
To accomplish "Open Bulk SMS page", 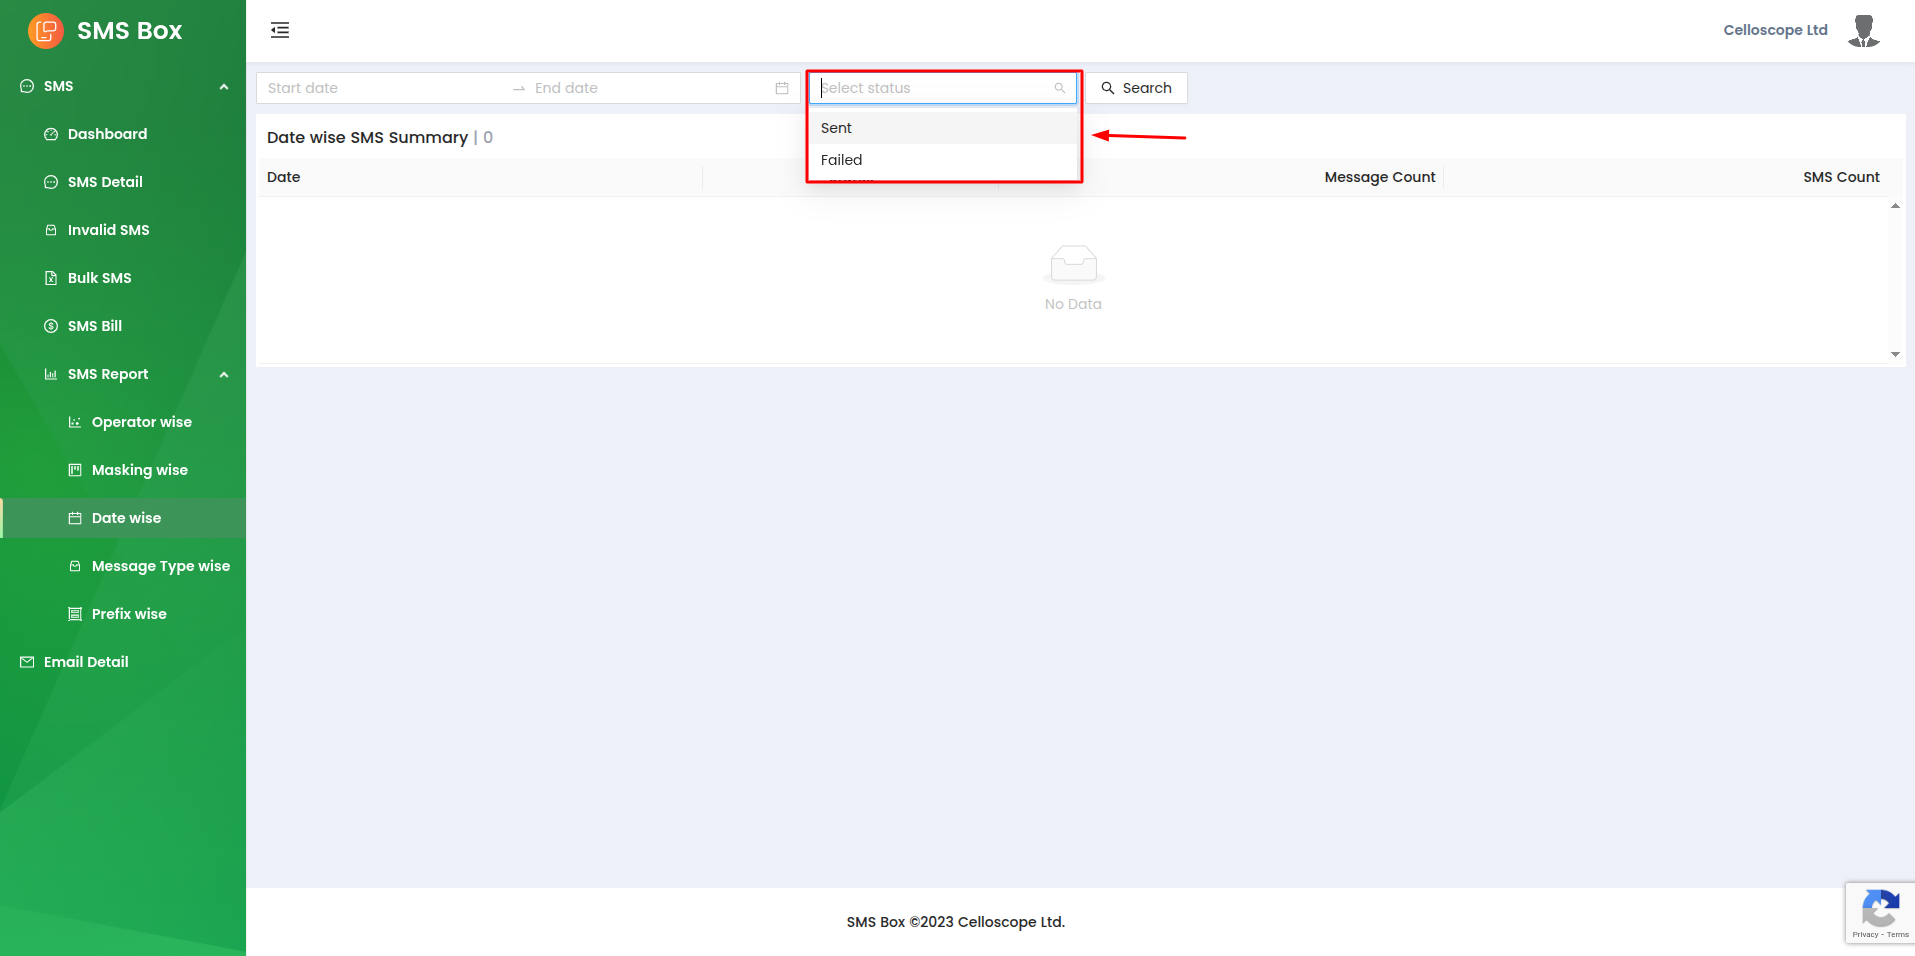I will (x=99, y=278).
